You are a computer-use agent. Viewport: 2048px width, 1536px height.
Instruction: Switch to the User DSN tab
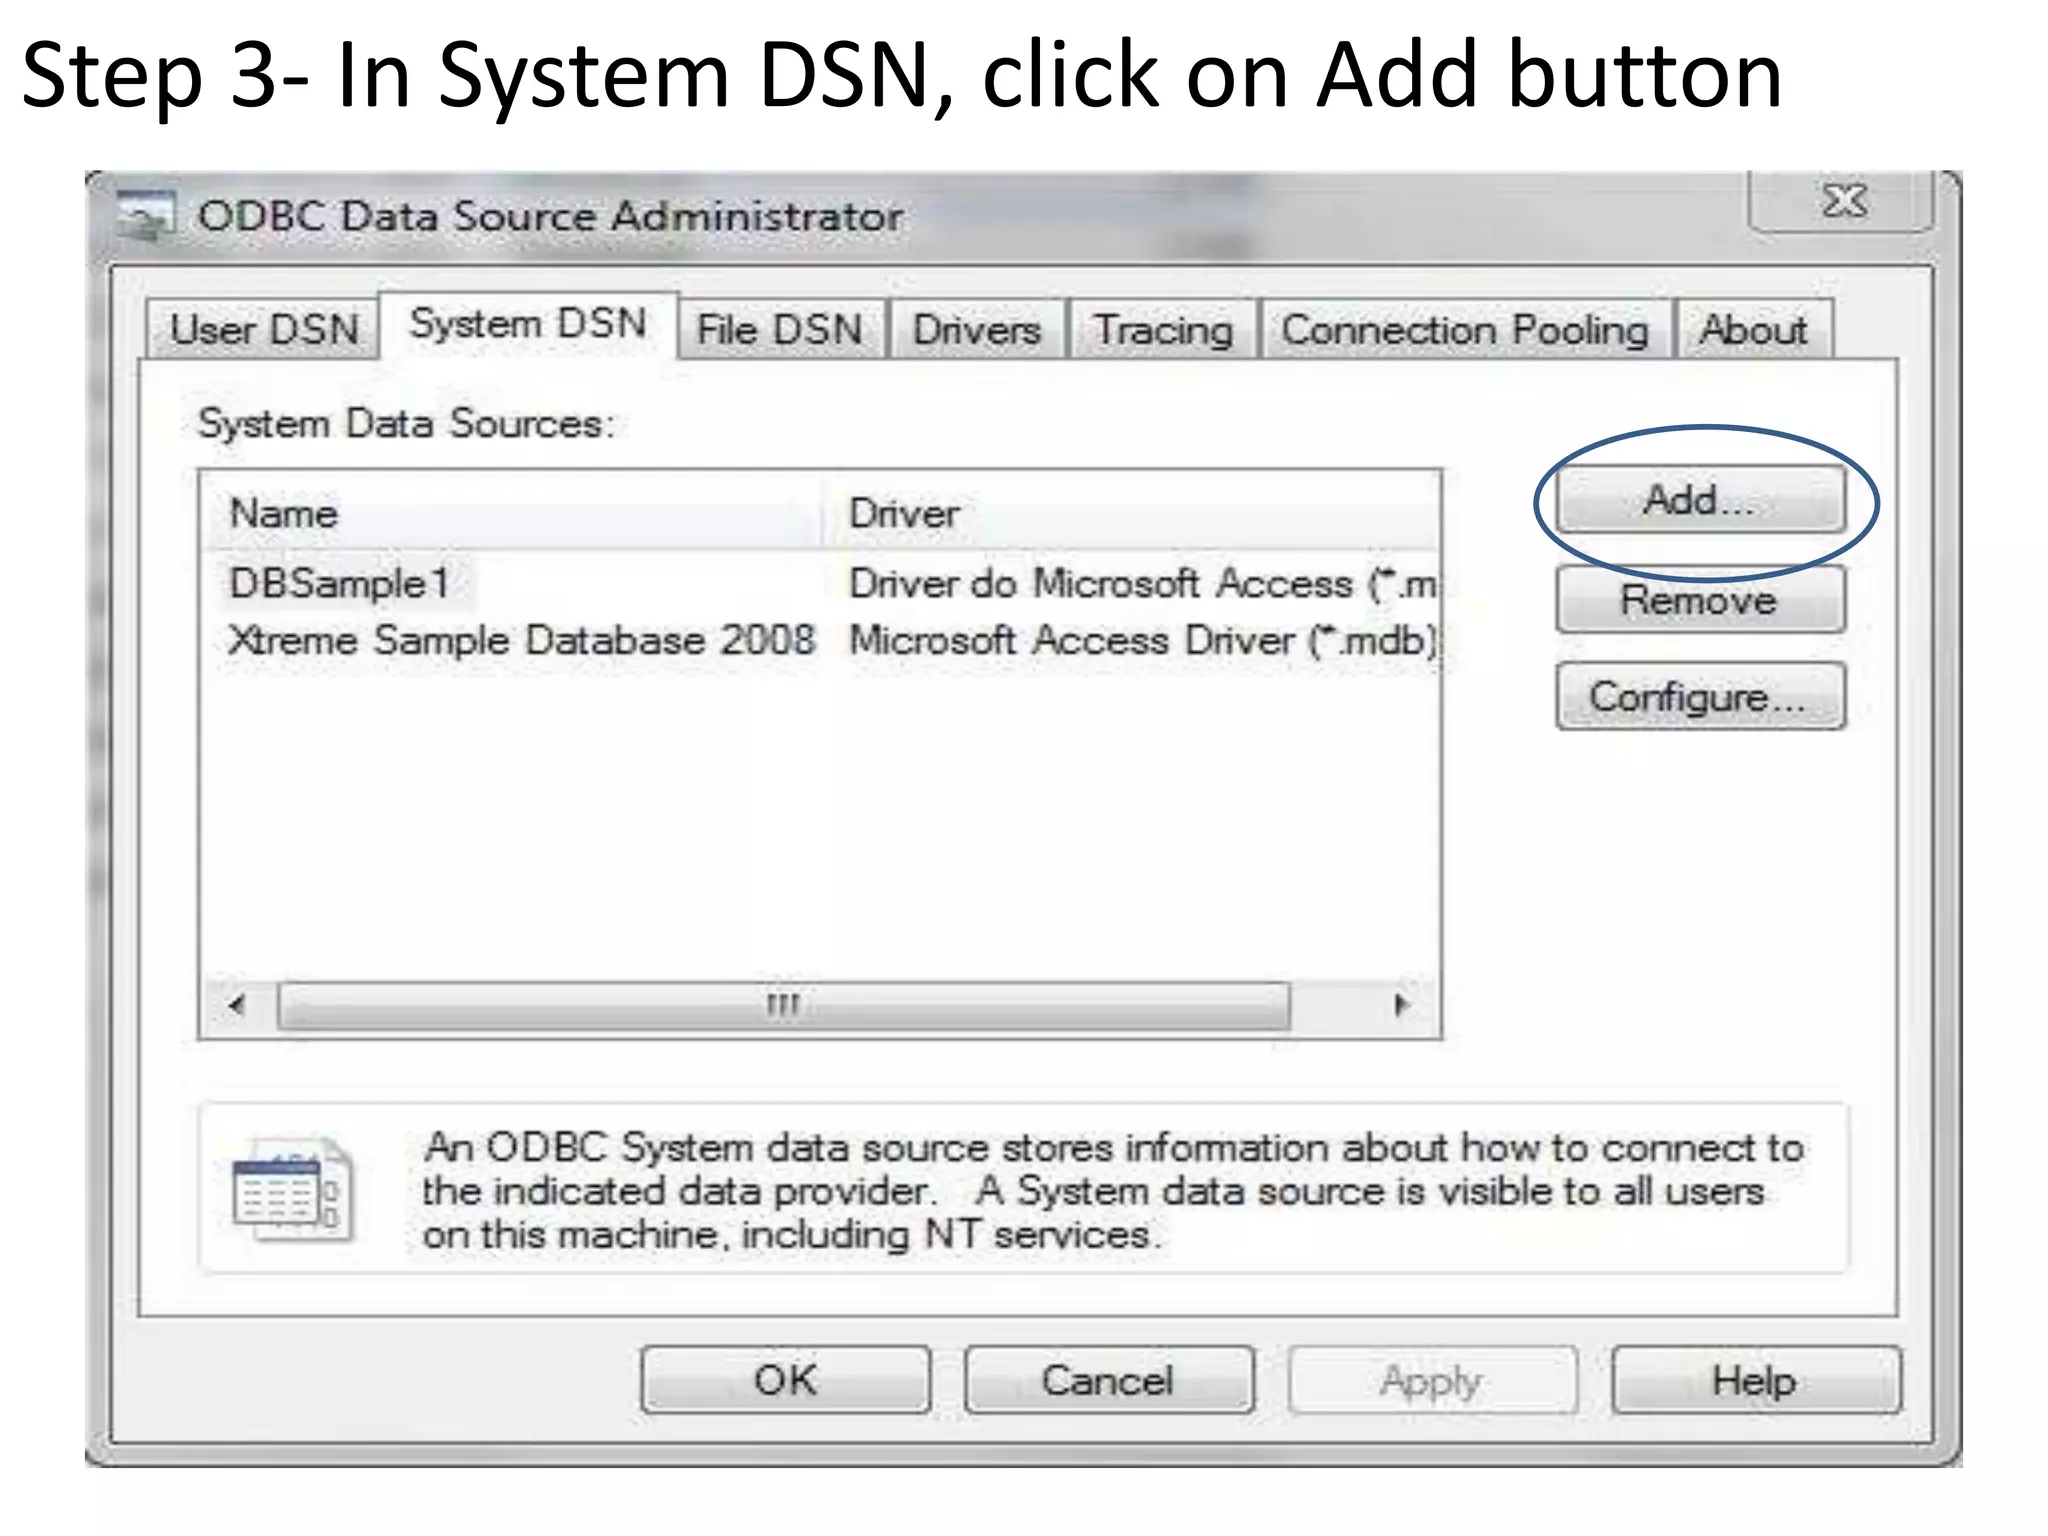[x=264, y=330]
